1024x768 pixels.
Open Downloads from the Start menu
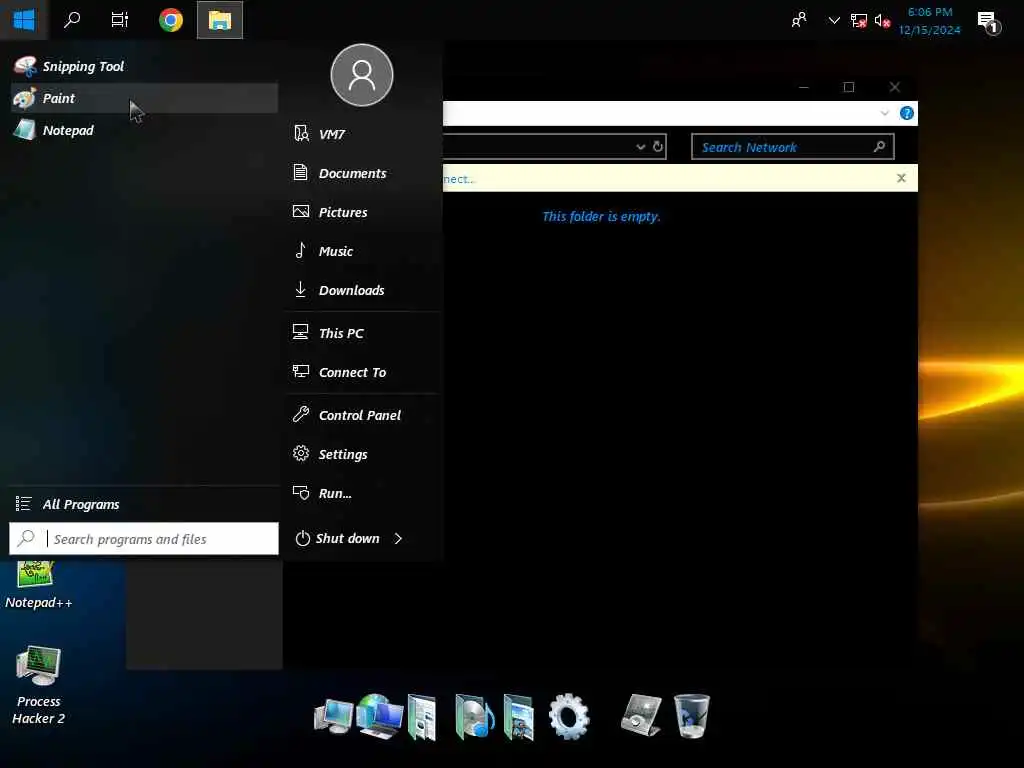pyautogui.click(x=363, y=290)
